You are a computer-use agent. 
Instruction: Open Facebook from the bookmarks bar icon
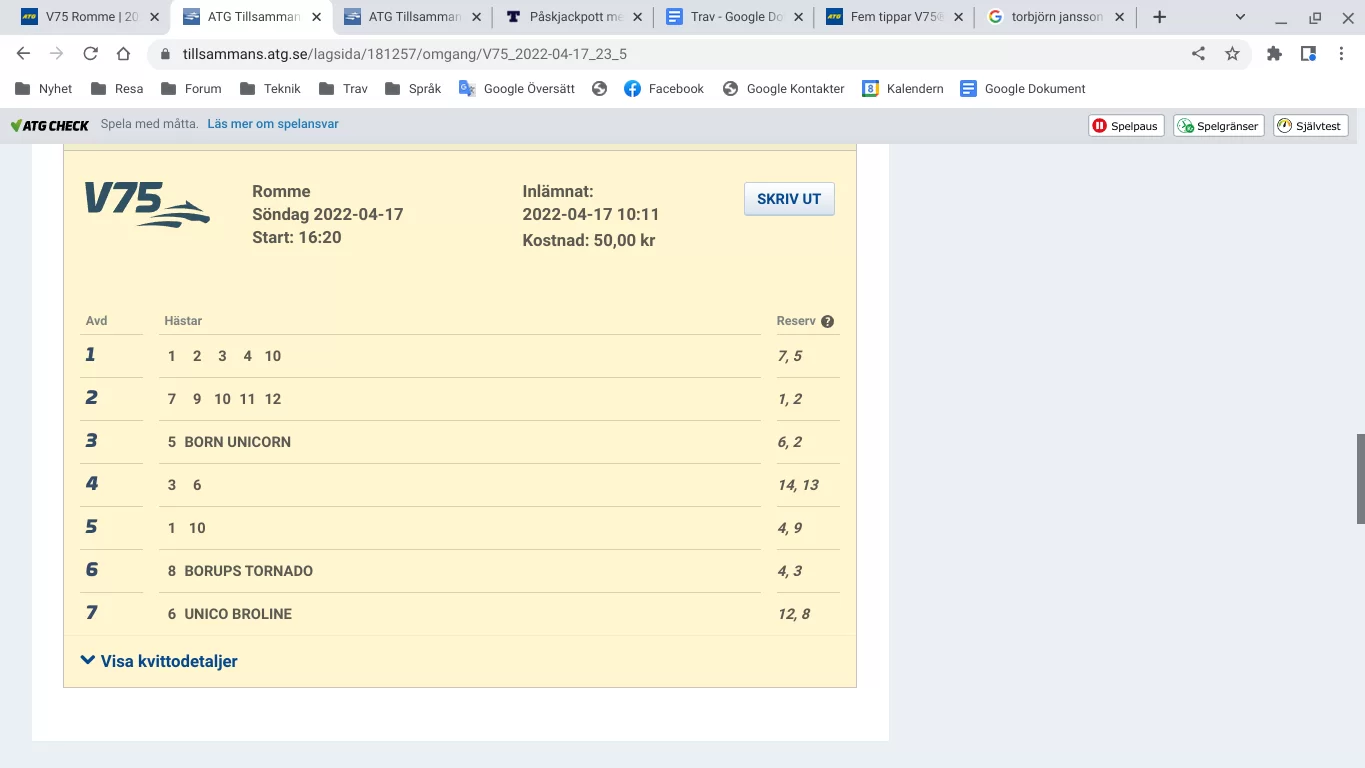point(630,88)
